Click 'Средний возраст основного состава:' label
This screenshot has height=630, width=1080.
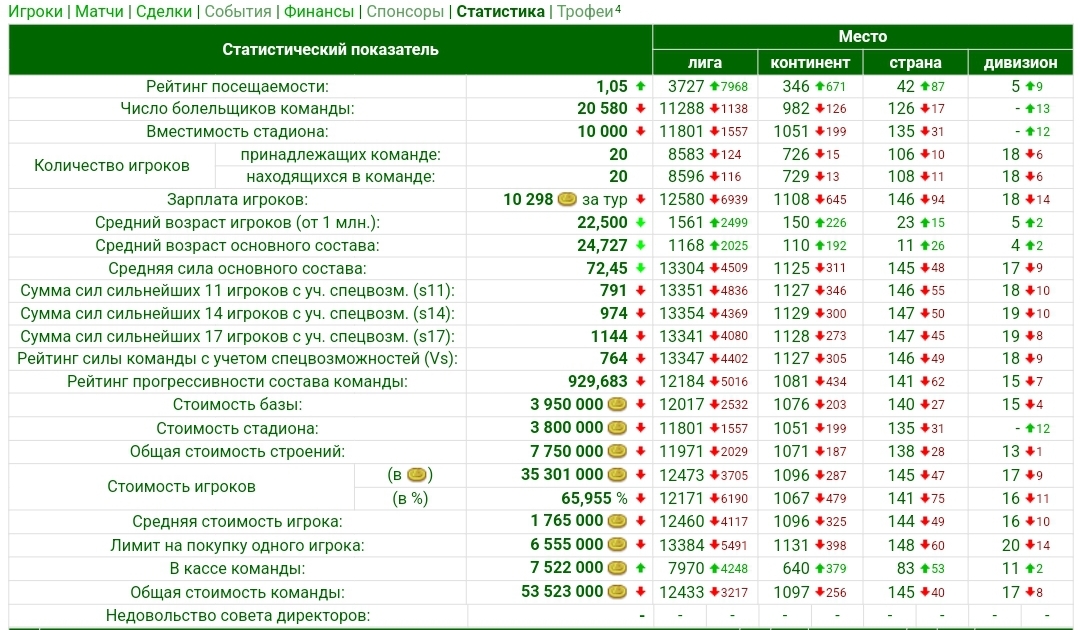(237, 245)
